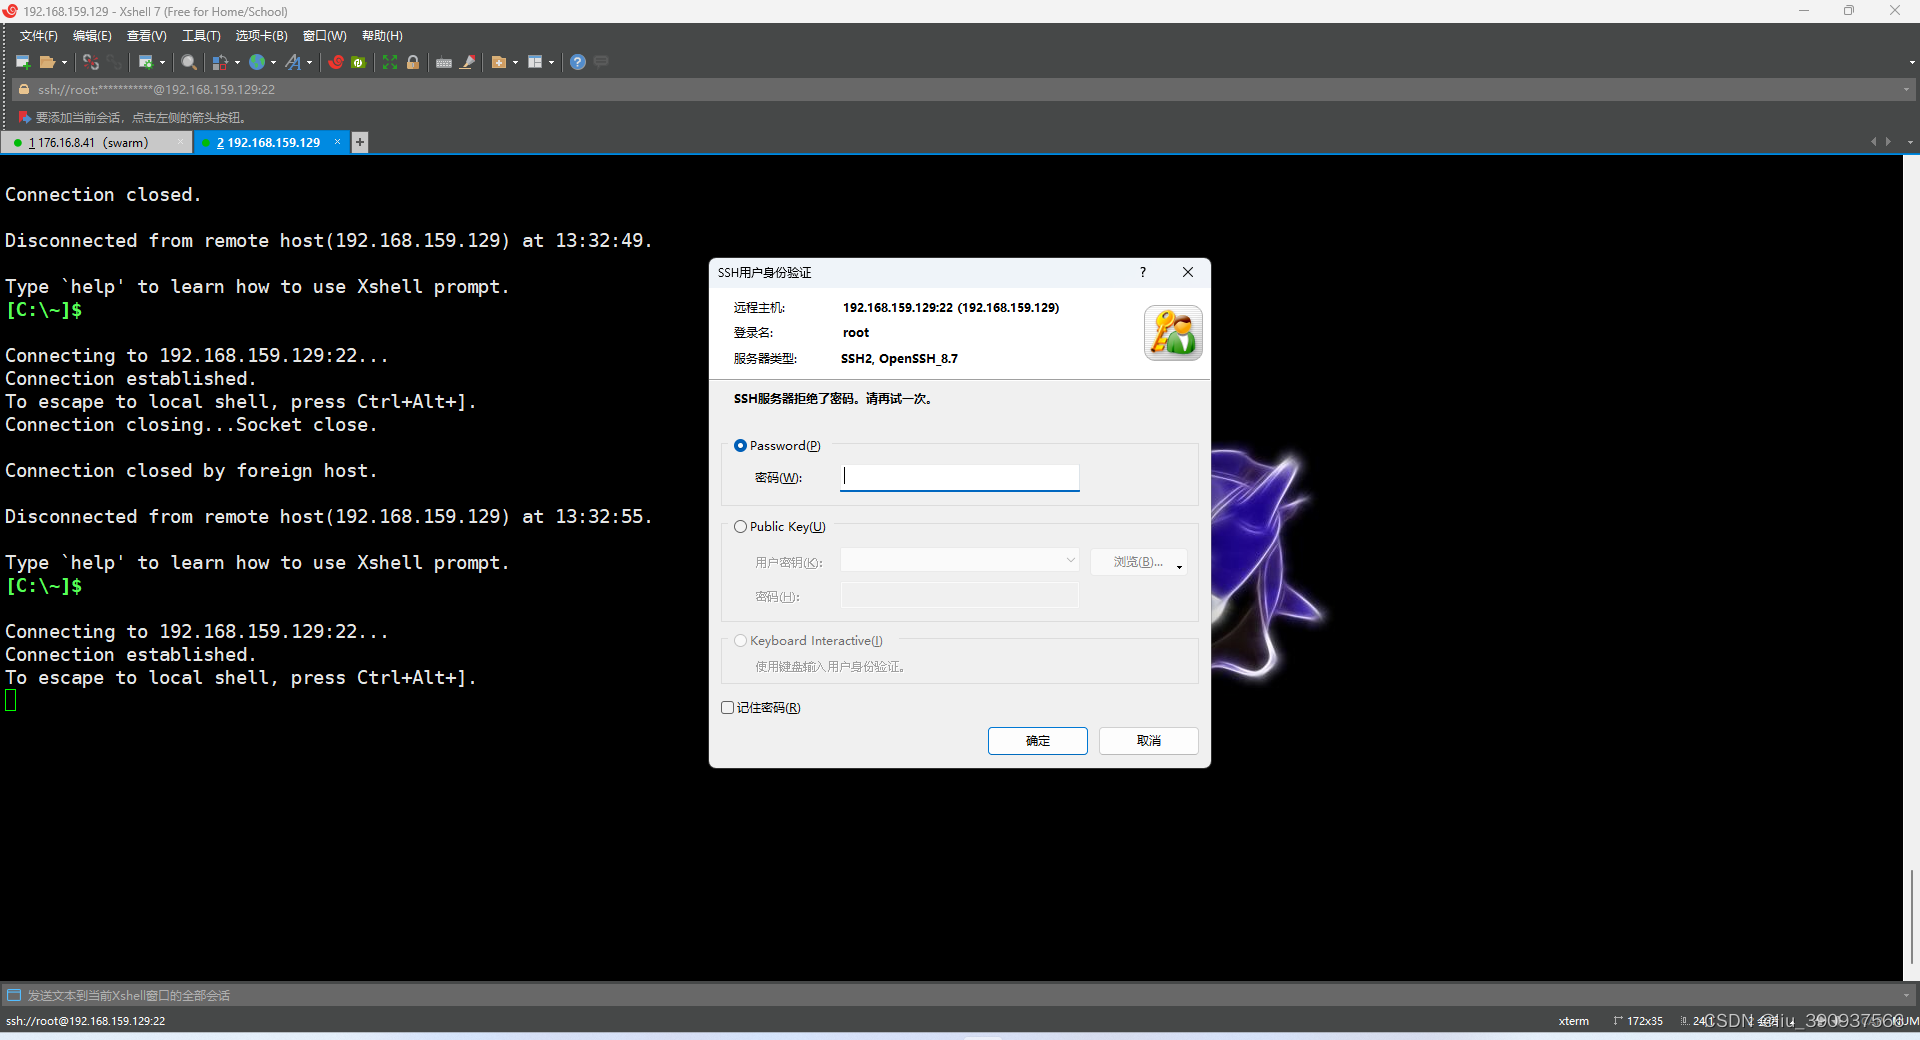This screenshot has width=1920, height=1040.
Task: Launch Xftp with the green Xftp icon
Action: click(358, 62)
